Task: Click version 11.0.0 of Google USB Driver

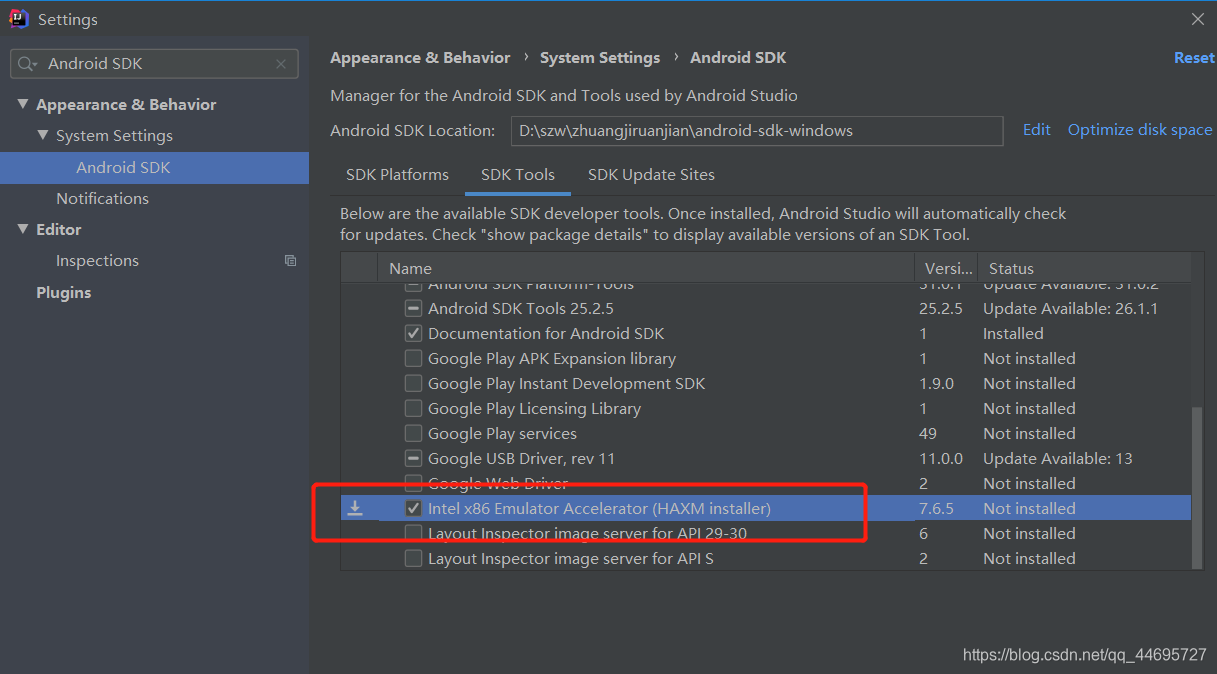Action: tap(941, 459)
